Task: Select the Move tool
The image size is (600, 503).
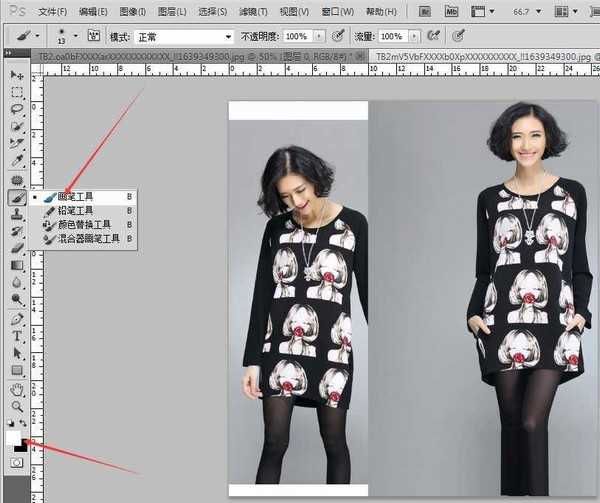Action: [x=17, y=75]
